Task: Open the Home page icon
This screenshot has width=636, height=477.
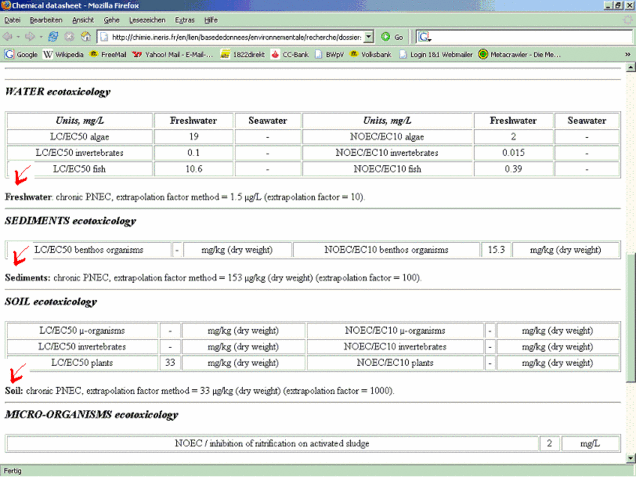Action: (86, 37)
